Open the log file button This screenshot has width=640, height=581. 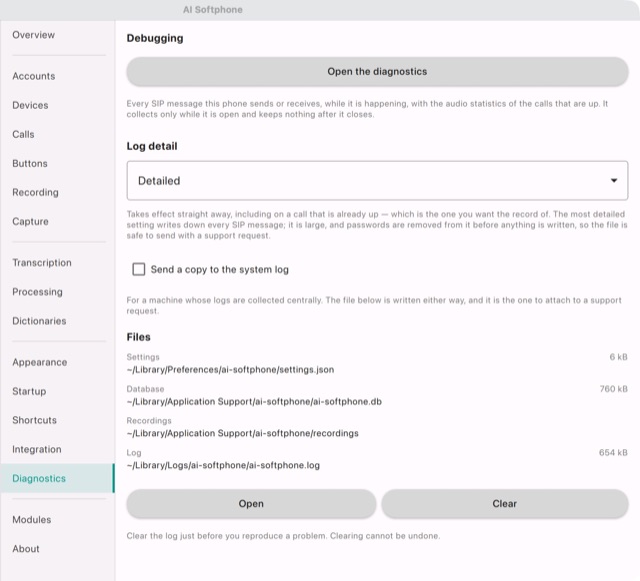point(251,504)
